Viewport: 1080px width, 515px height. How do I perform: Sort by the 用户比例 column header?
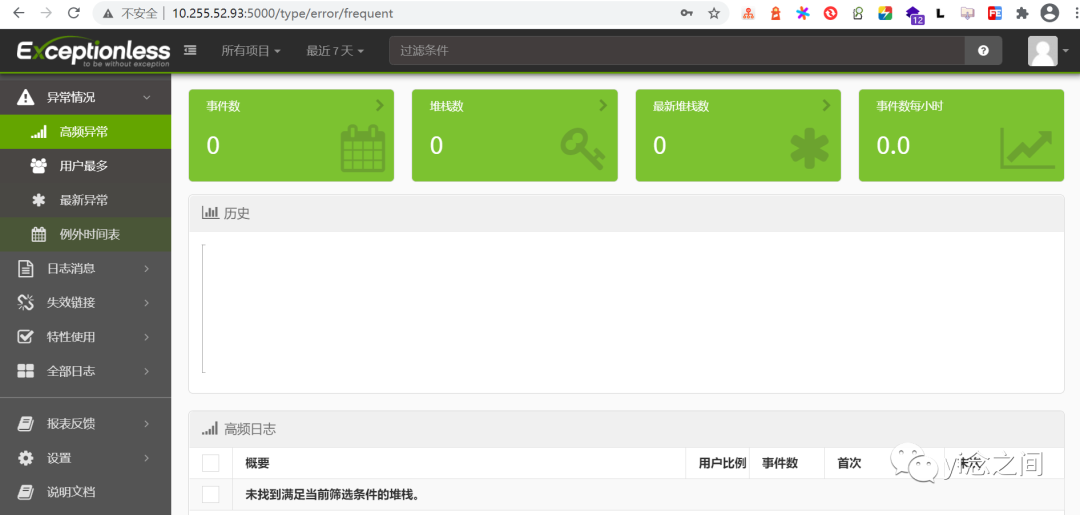tap(723, 463)
